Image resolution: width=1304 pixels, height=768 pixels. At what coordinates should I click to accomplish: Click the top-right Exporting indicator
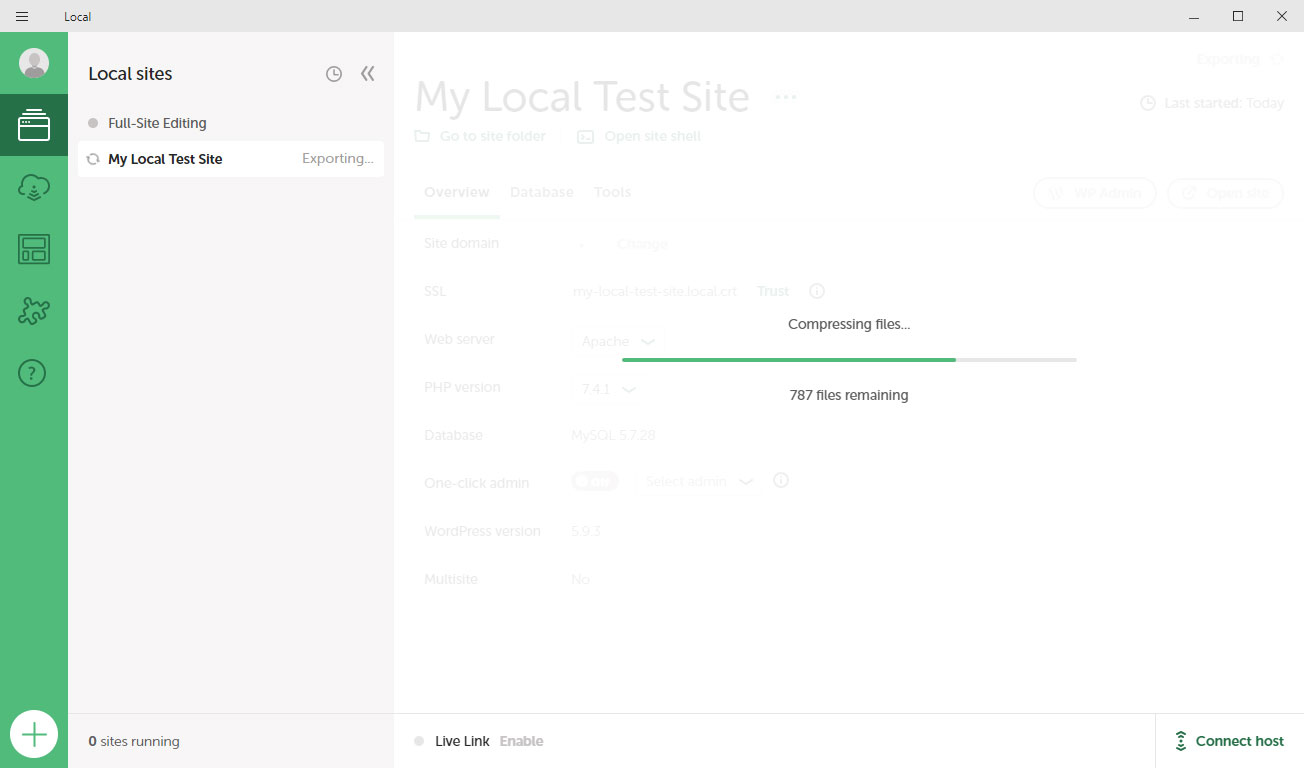pos(1240,59)
